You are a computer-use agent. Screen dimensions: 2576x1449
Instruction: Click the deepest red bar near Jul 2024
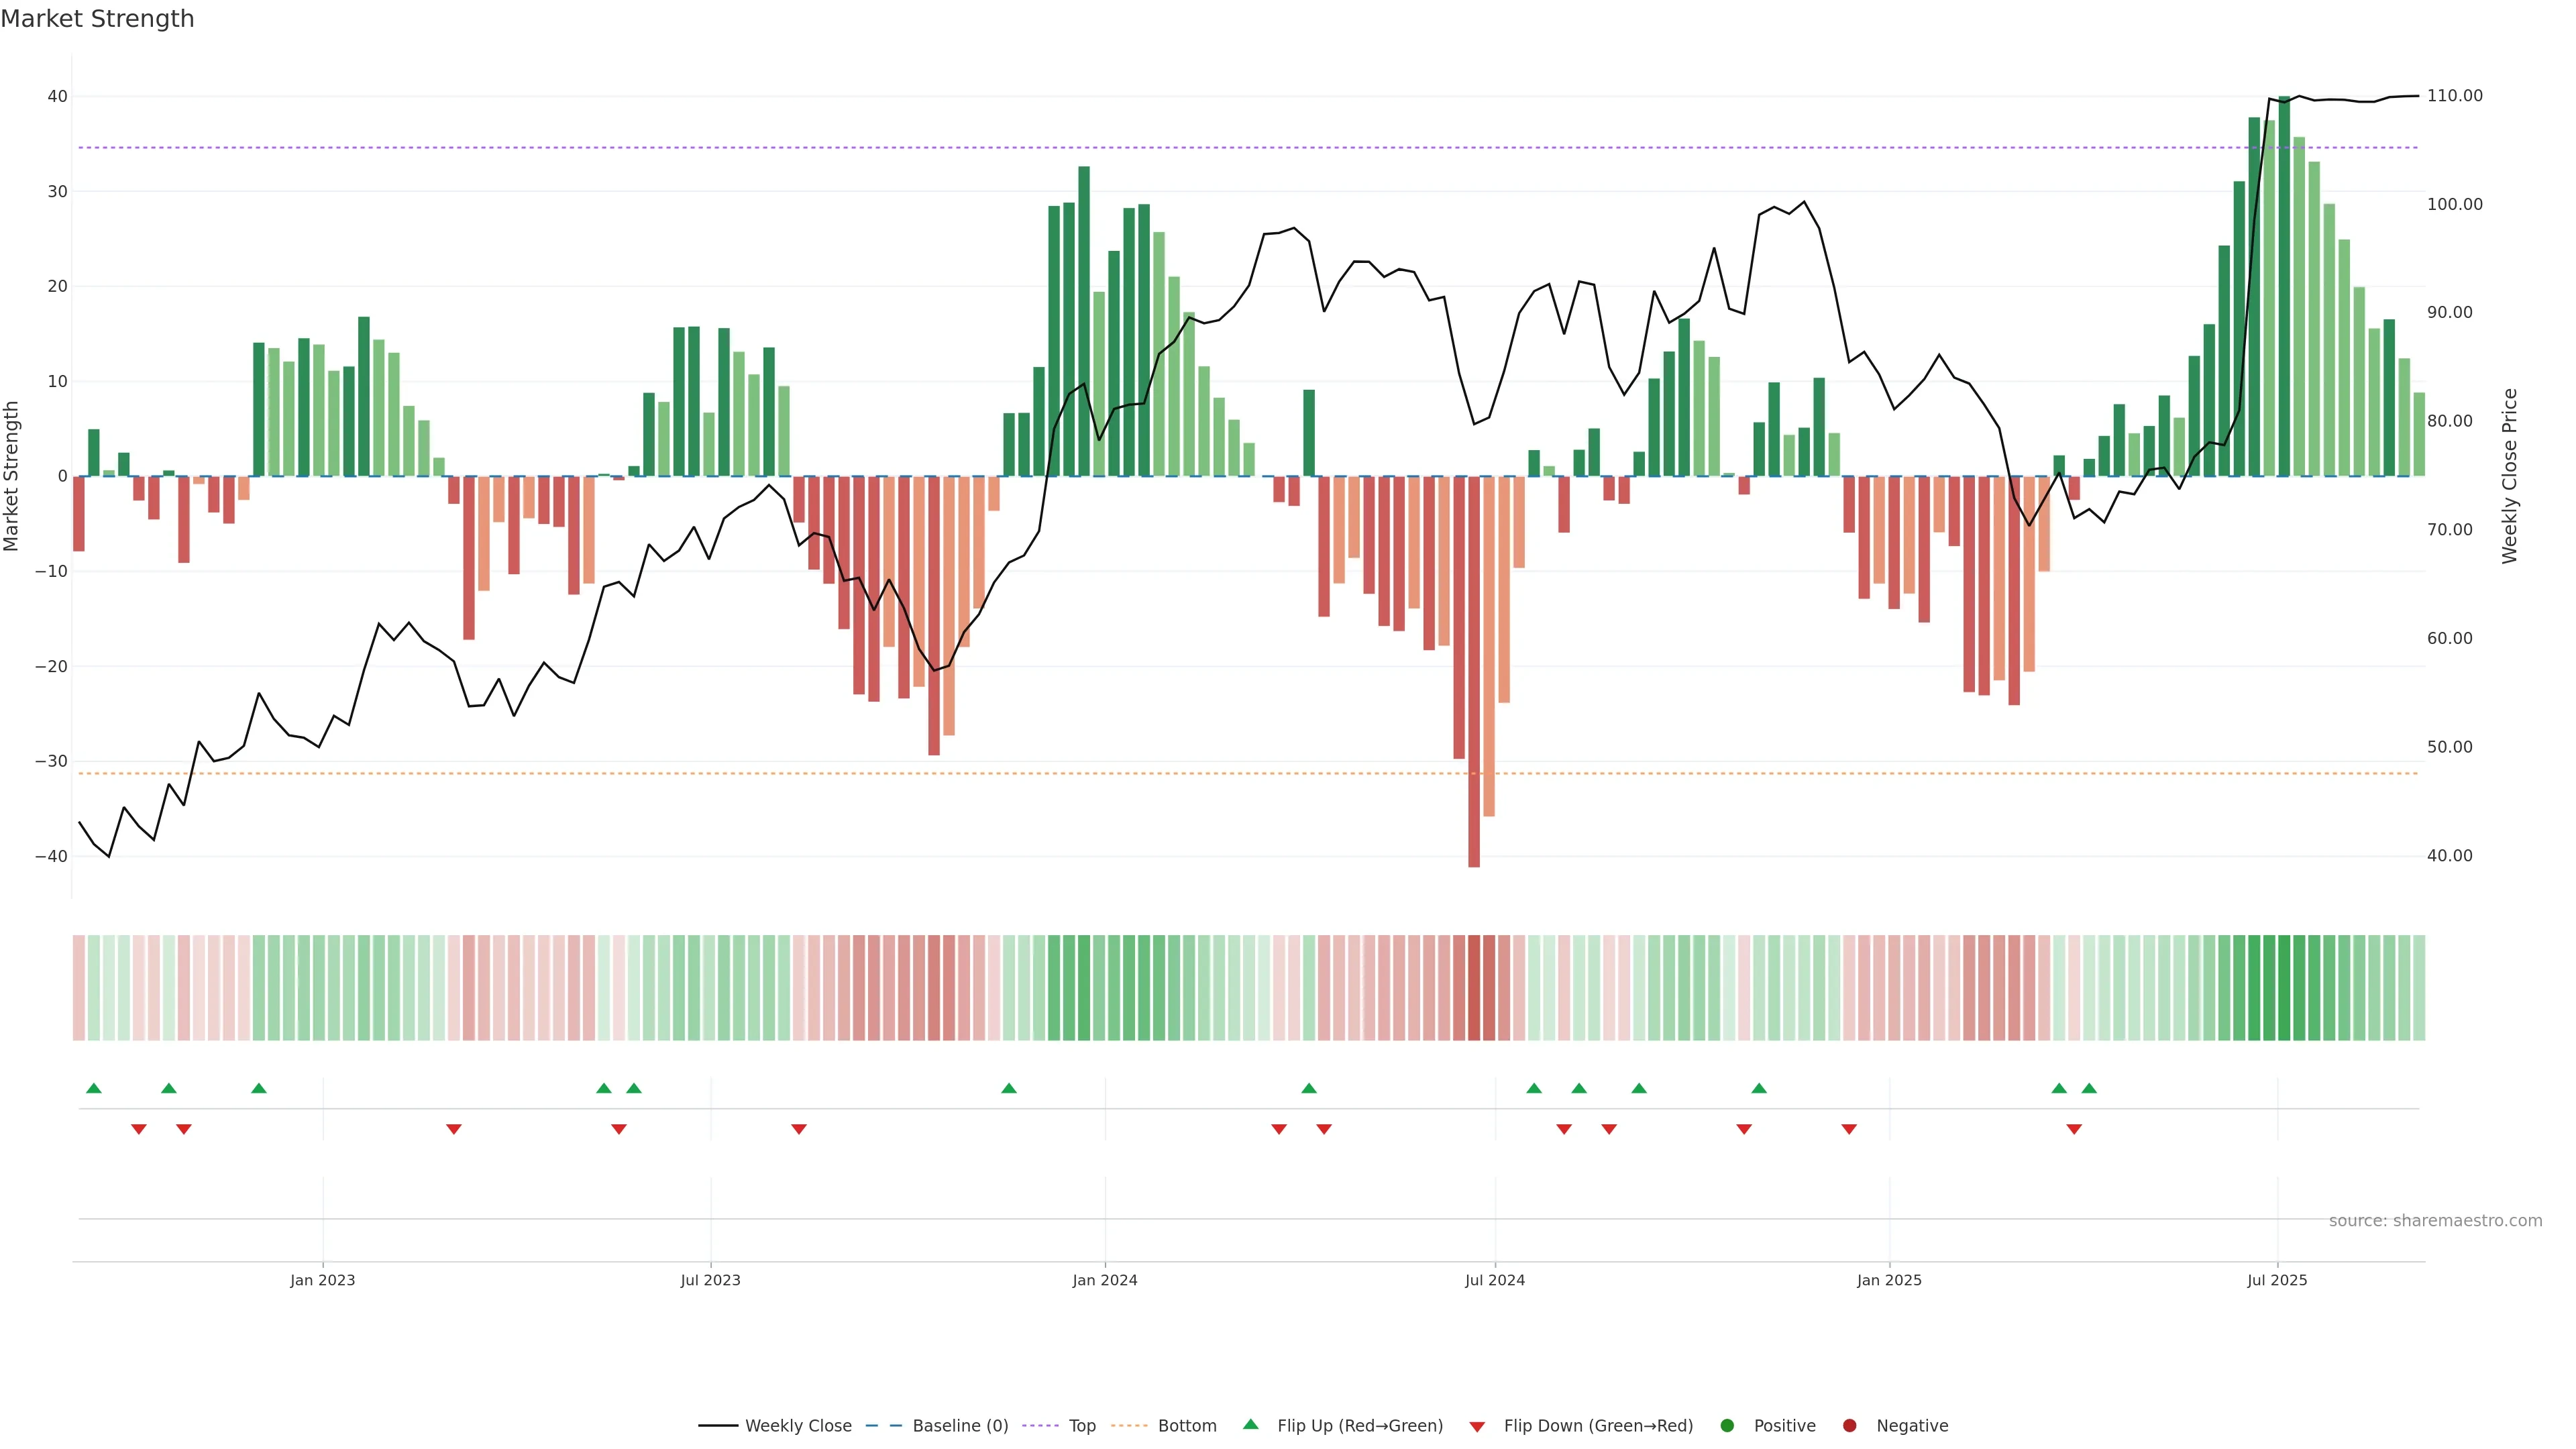(x=1474, y=670)
